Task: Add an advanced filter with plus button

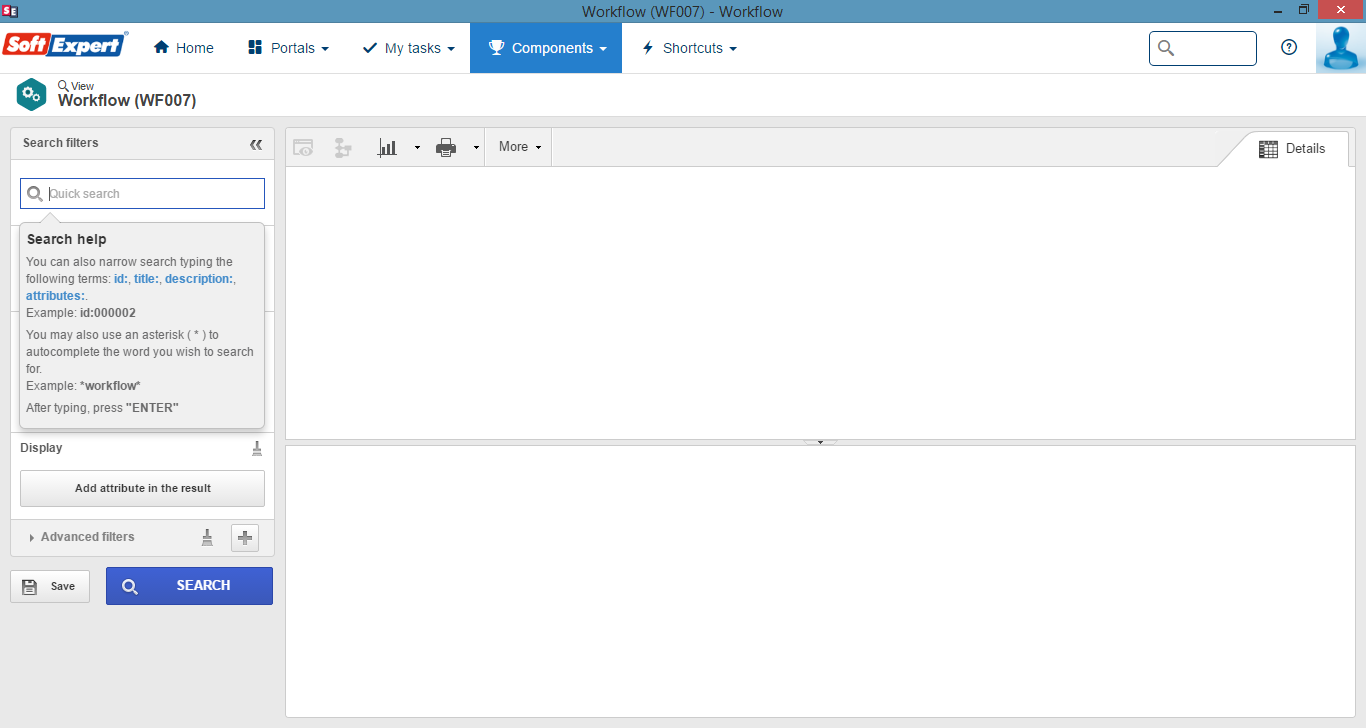Action: pyautogui.click(x=245, y=537)
